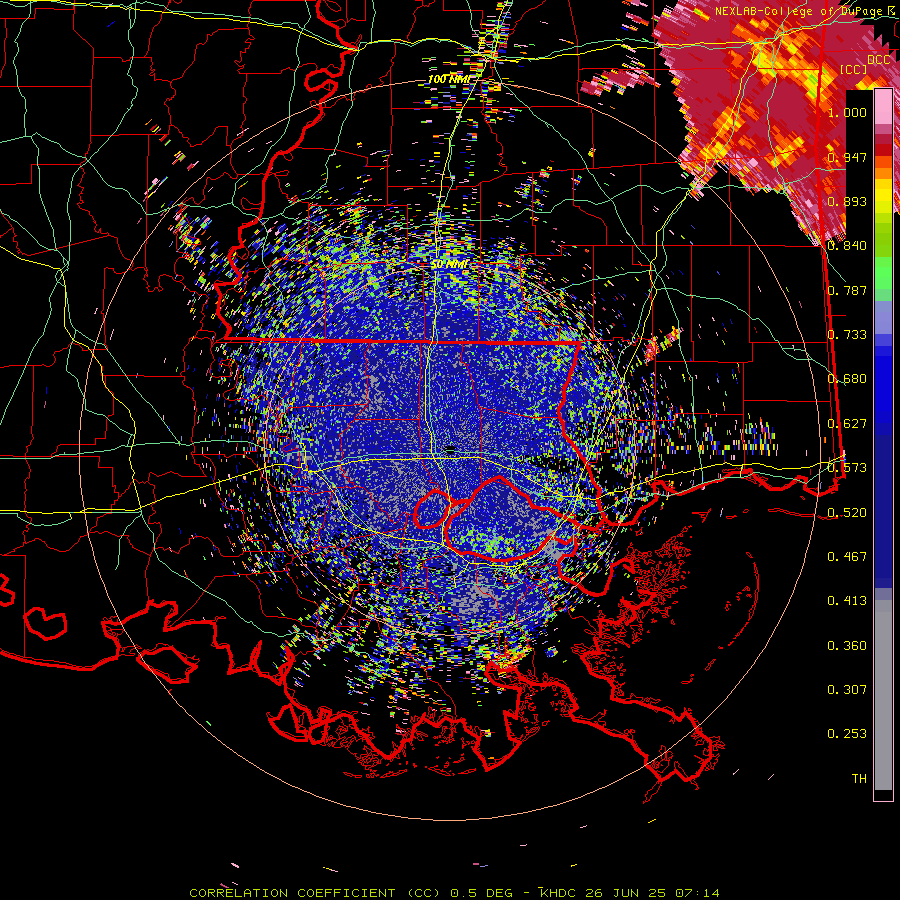Viewport: 900px width, 900px height.
Task: Click the 1.000 color scale label
Action: (x=847, y=112)
